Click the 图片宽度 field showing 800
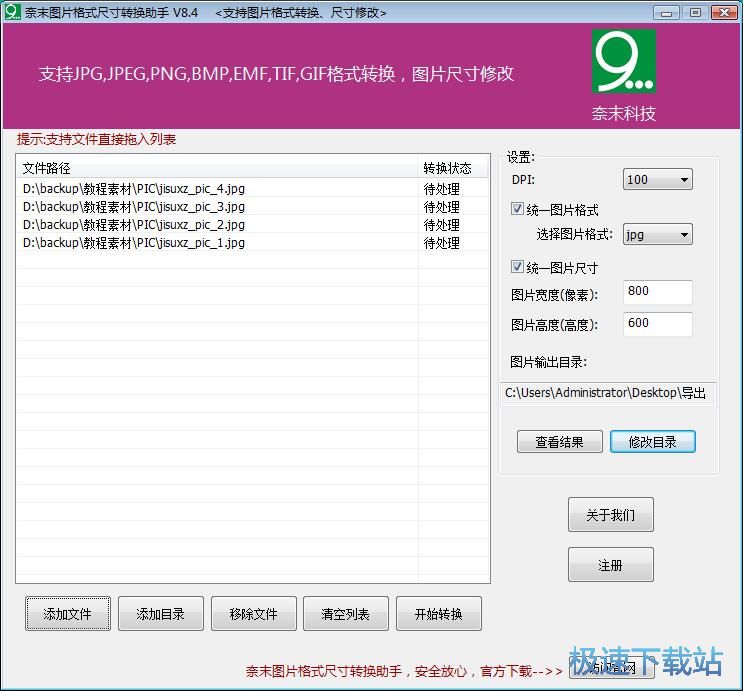The width and height of the screenshot is (743, 691). click(x=658, y=292)
